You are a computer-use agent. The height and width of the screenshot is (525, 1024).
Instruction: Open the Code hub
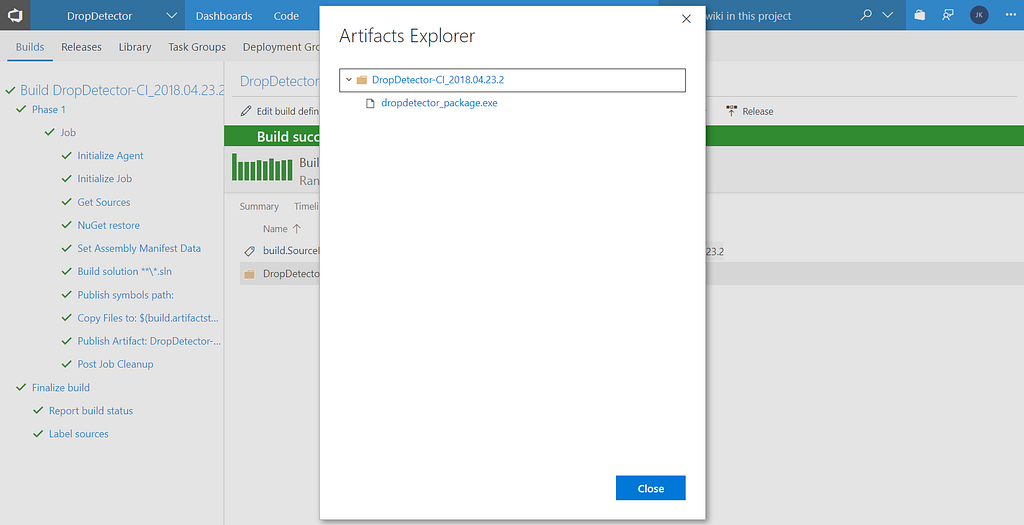click(286, 16)
